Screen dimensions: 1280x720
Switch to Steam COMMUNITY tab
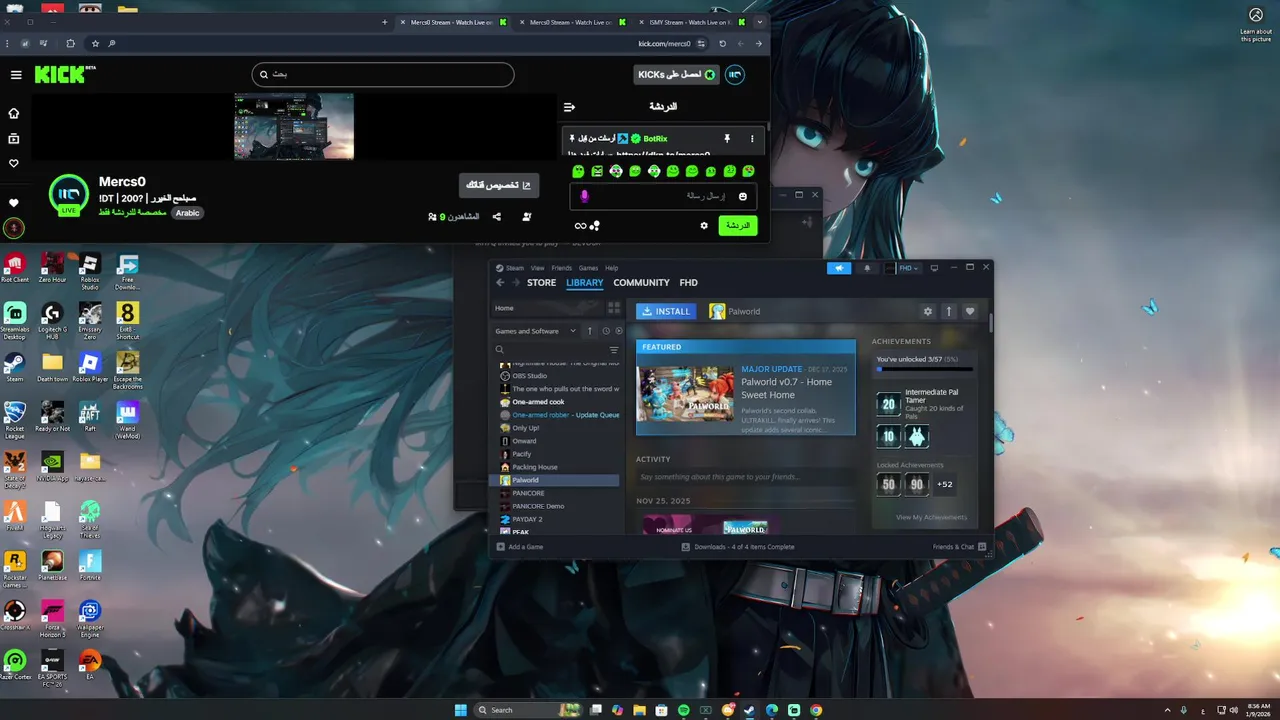[641, 283]
